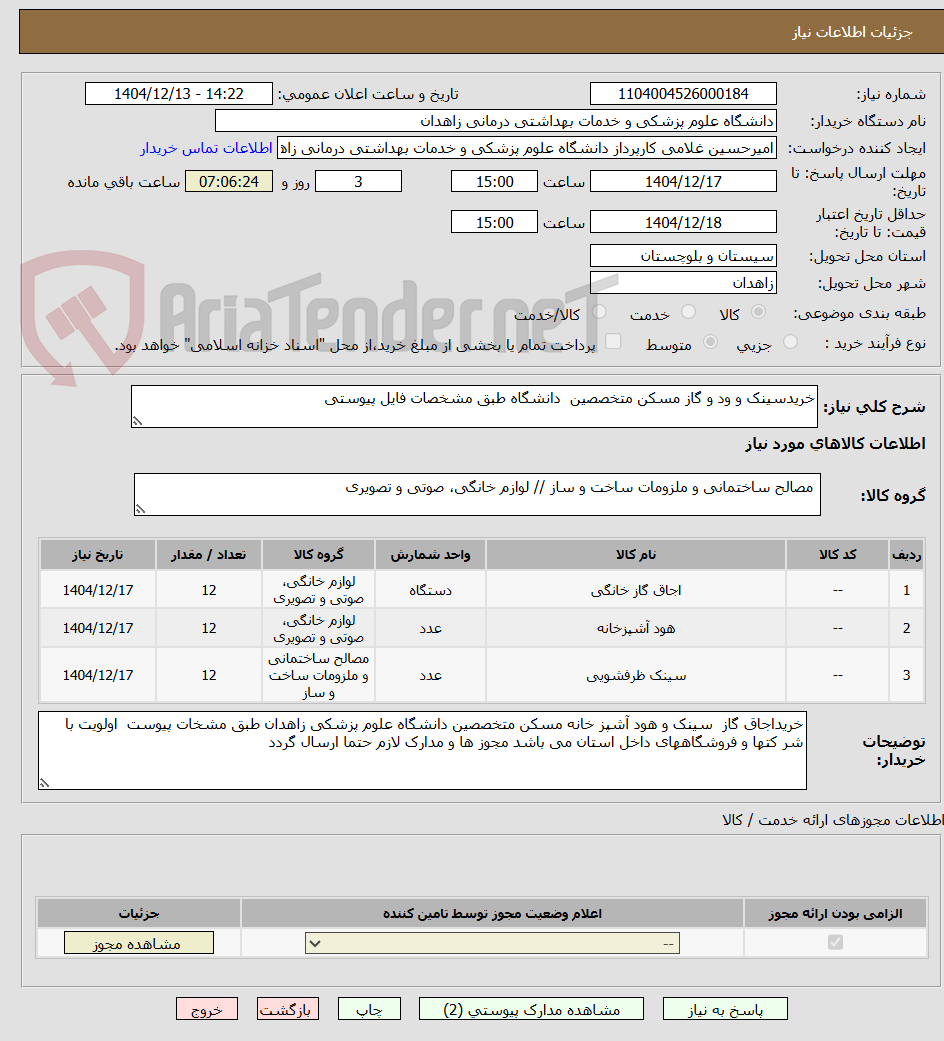Click the date 1404/12/17 in the 'اجاق گاز خانگی' row
This screenshot has width=944, height=1041.
tap(98, 590)
